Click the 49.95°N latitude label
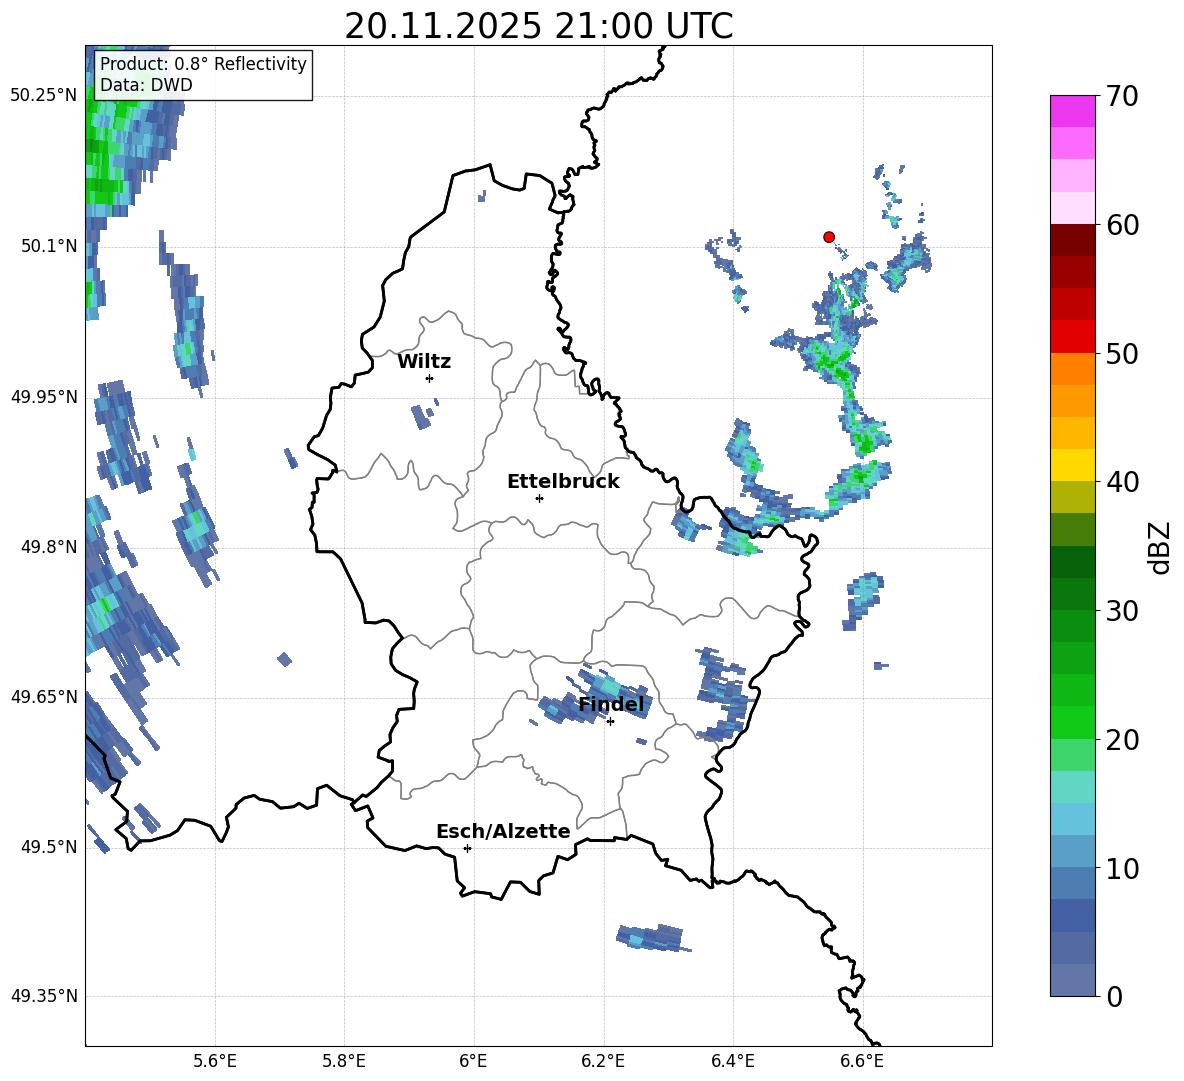 pyautogui.click(x=44, y=396)
